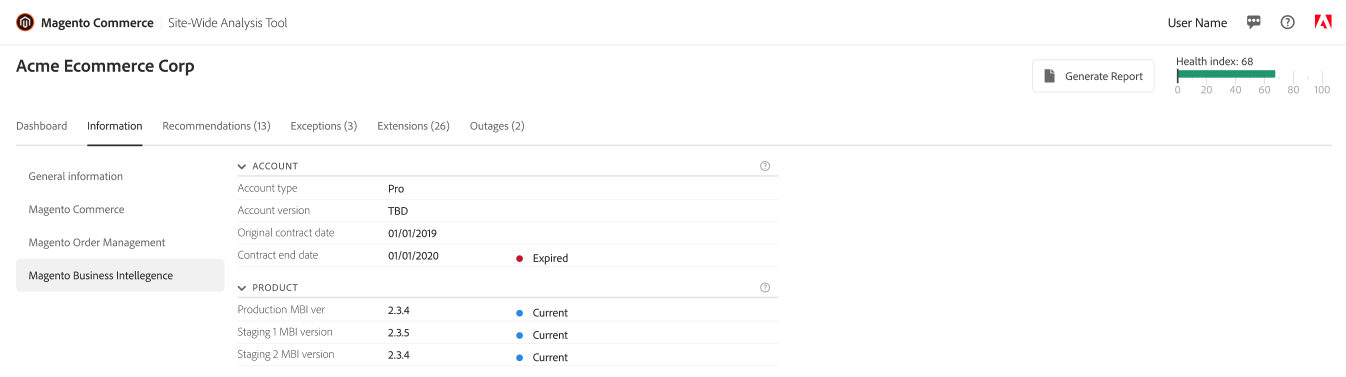This screenshot has height=377, width=1346.
Task: View the Outages (2) tab
Action: [x=497, y=126]
